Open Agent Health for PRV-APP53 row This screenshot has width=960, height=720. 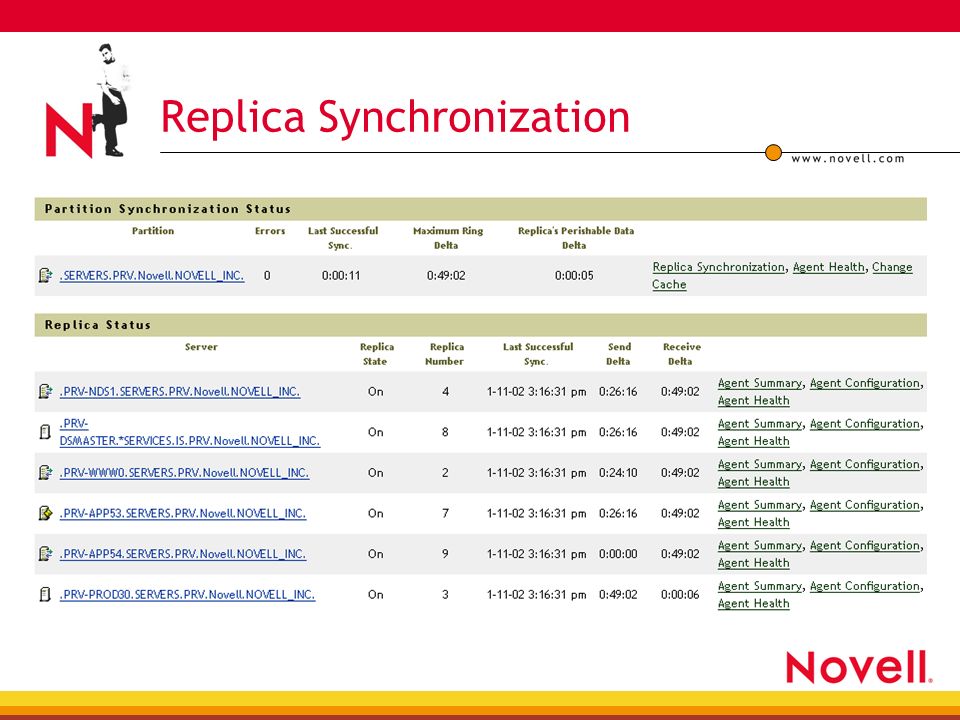[754, 522]
